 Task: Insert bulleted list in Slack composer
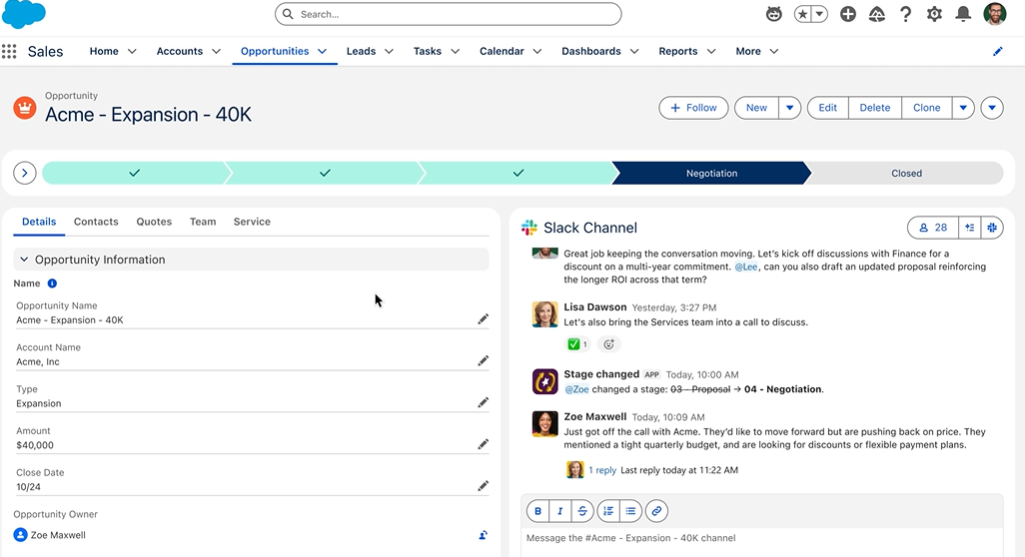coord(630,511)
